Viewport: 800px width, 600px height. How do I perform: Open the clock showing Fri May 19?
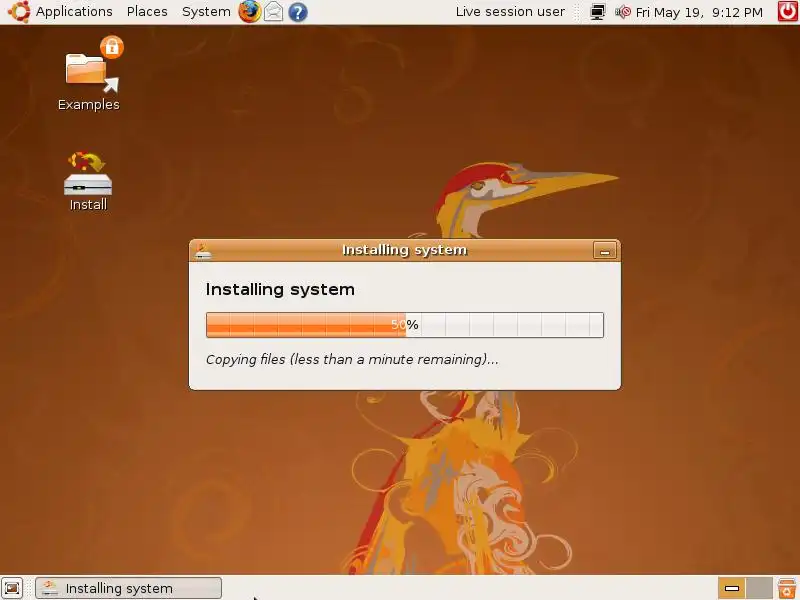point(699,12)
